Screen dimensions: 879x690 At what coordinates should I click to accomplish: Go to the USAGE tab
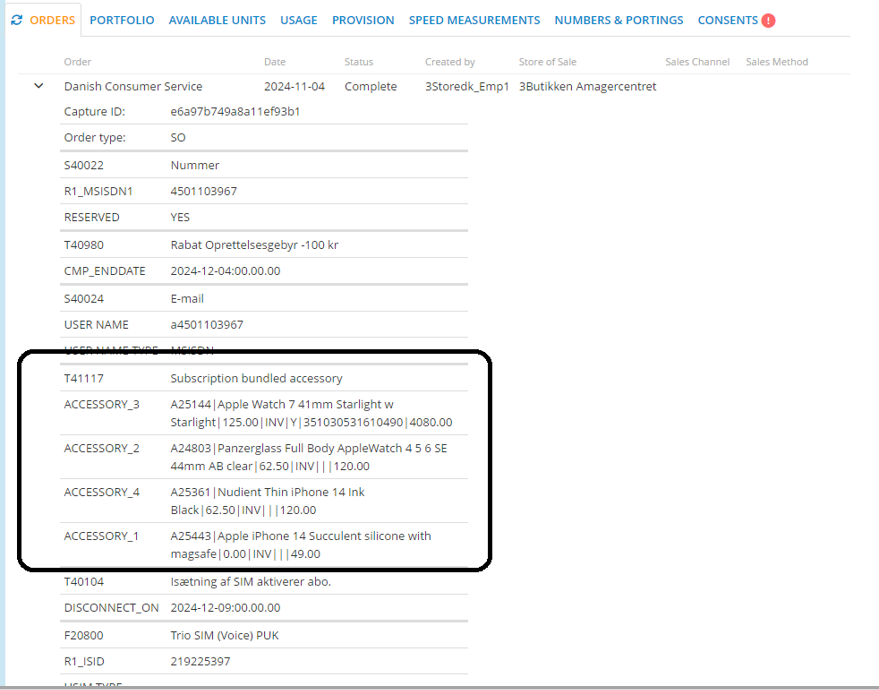[299, 20]
